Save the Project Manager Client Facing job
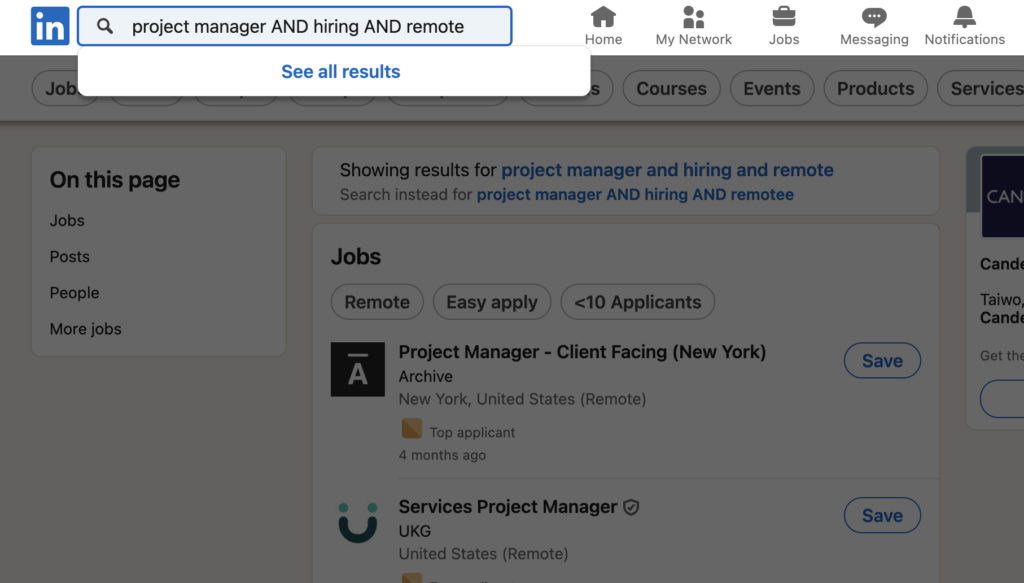Screen dimensions: 1024x583 point(882,361)
